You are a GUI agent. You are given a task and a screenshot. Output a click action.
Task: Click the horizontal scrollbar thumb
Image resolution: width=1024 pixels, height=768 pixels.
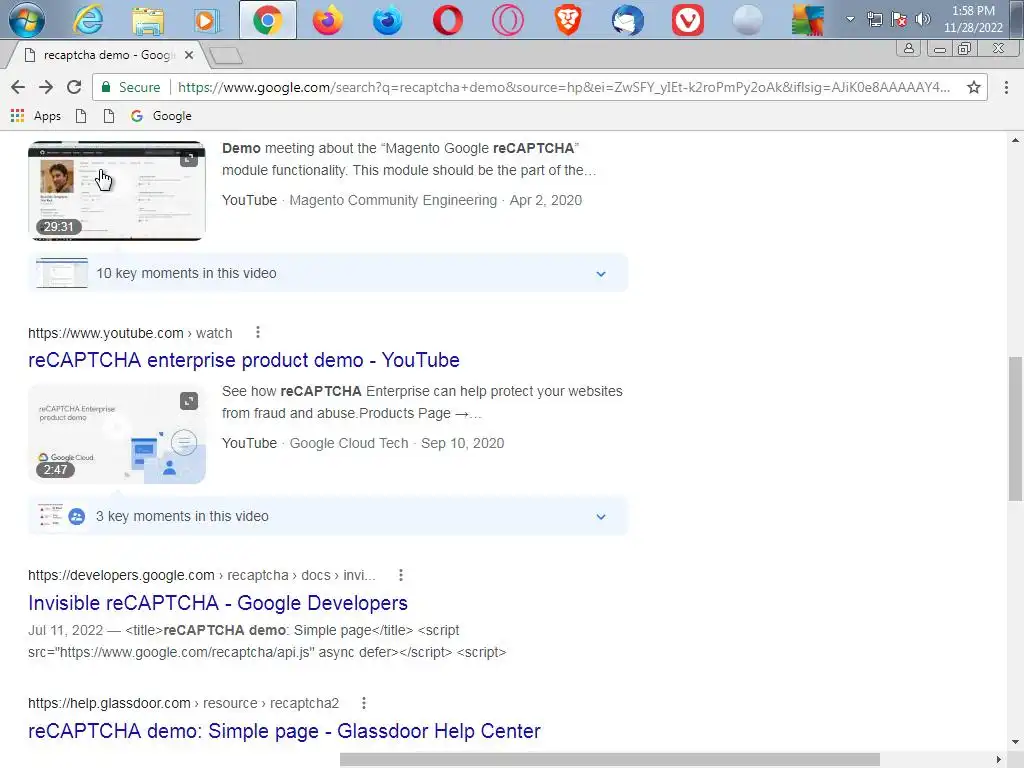tap(609, 760)
